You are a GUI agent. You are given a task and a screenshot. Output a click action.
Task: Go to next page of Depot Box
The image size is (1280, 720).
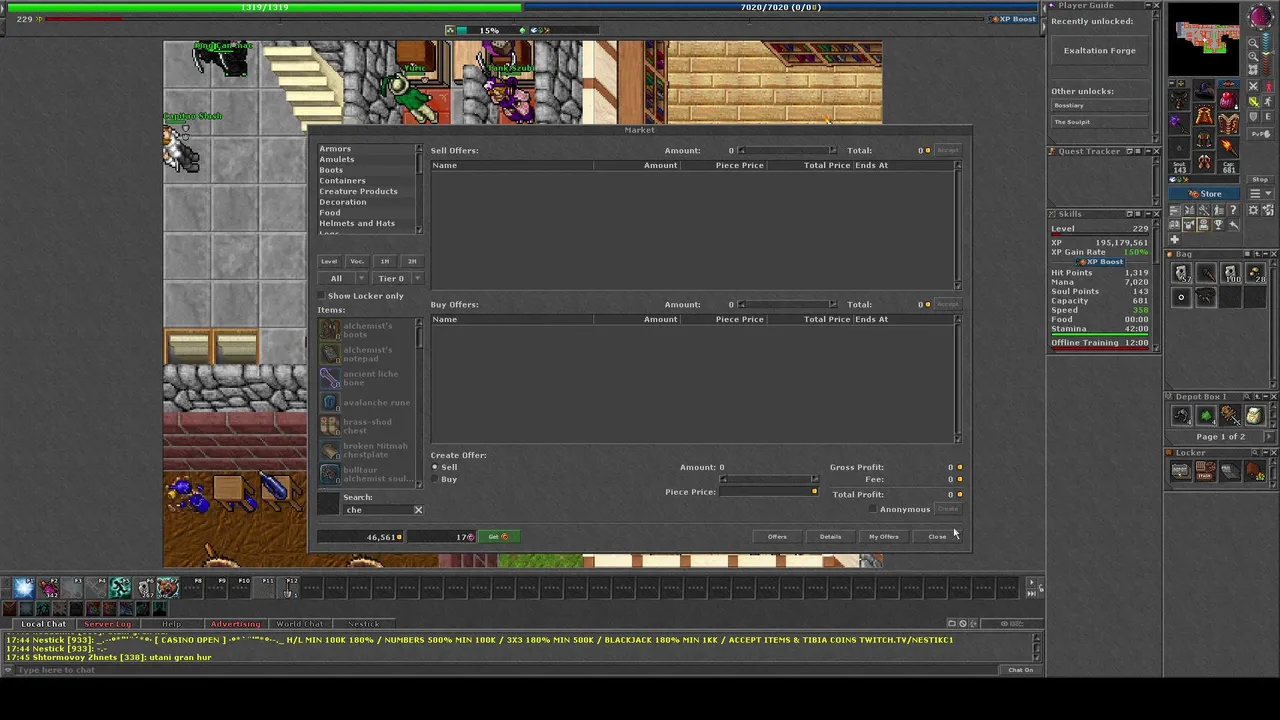[1269, 436]
